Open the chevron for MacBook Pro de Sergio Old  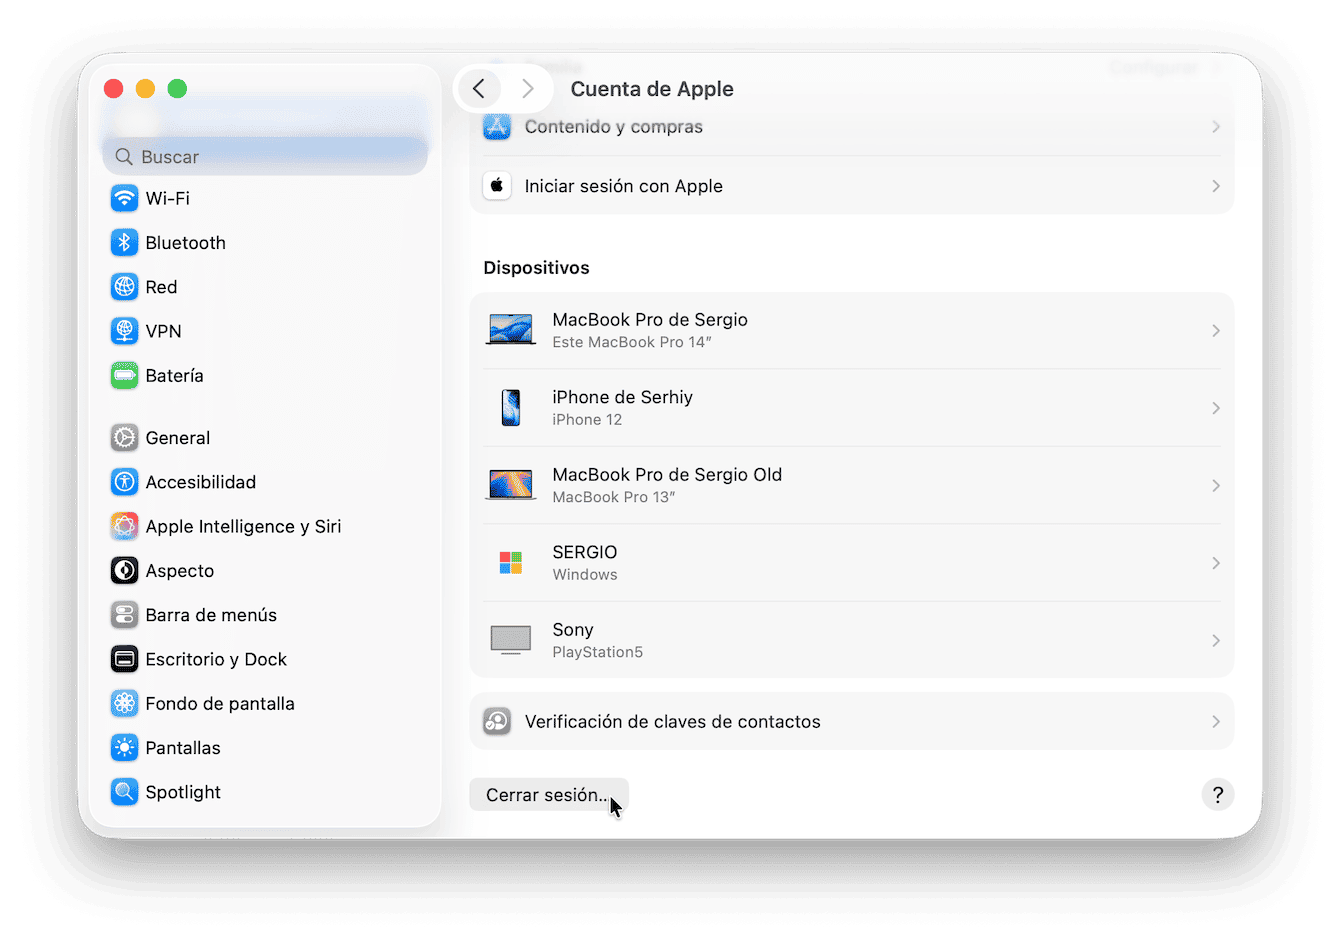point(1216,485)
